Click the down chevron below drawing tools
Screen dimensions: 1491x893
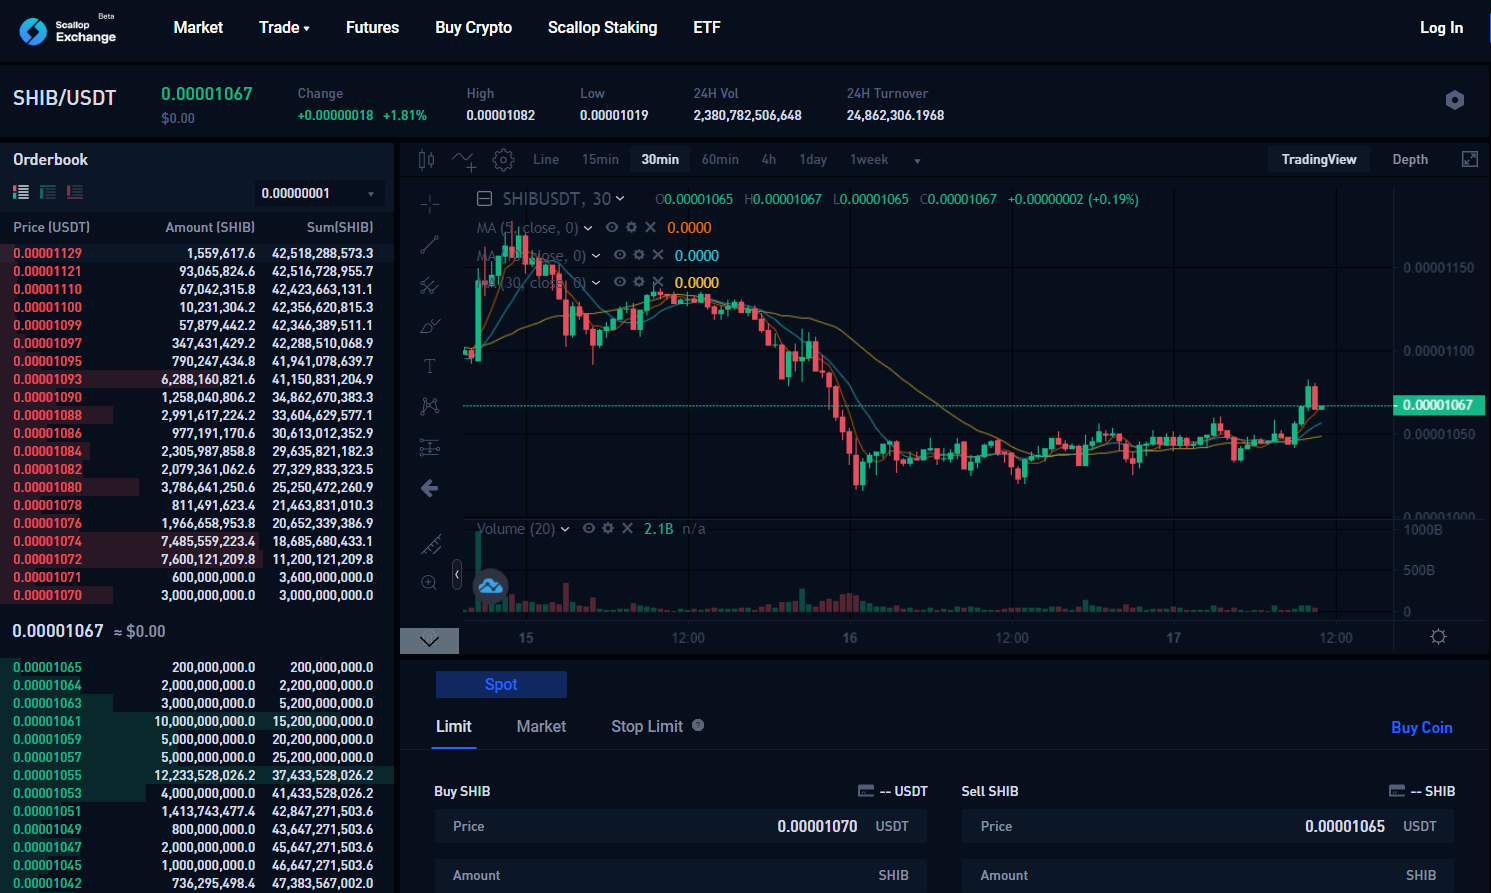pyautogui.click(x=430, y=640)
